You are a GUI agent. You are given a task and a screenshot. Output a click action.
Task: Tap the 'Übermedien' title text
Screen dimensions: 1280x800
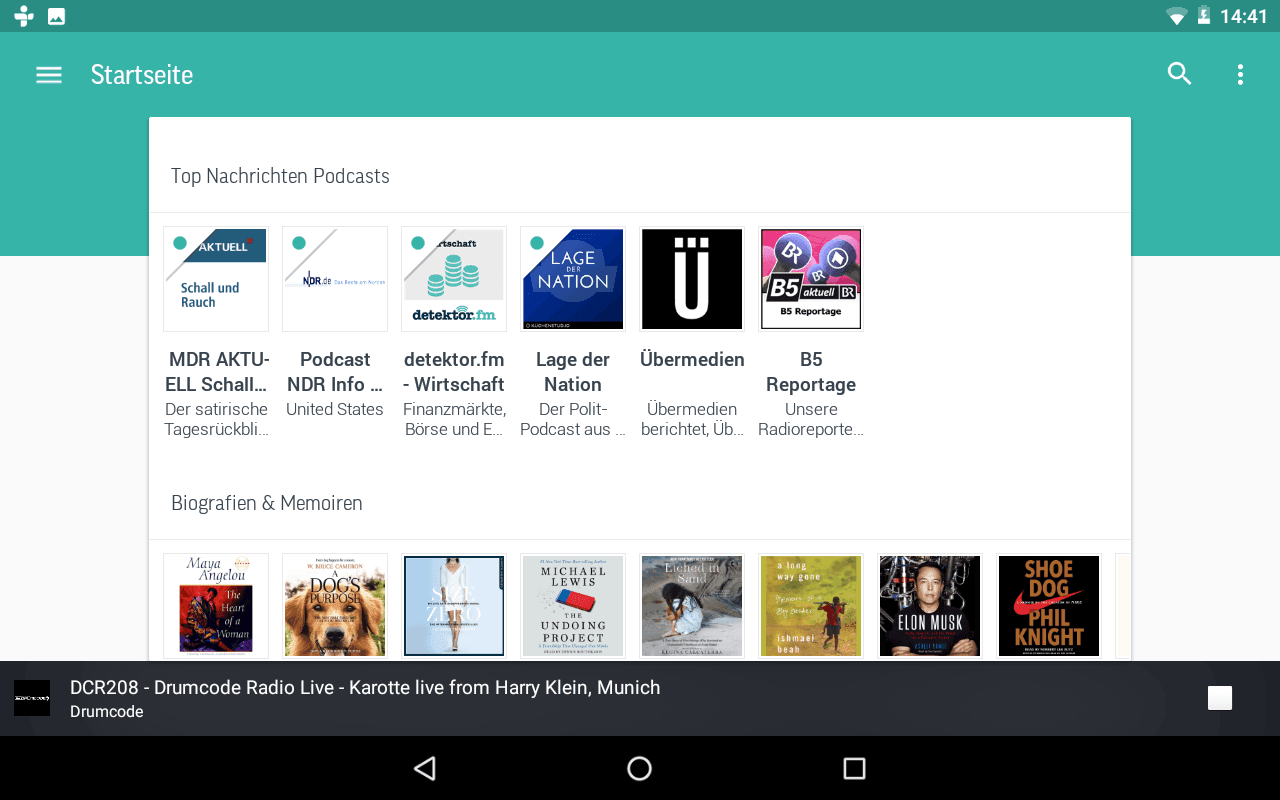692,360
